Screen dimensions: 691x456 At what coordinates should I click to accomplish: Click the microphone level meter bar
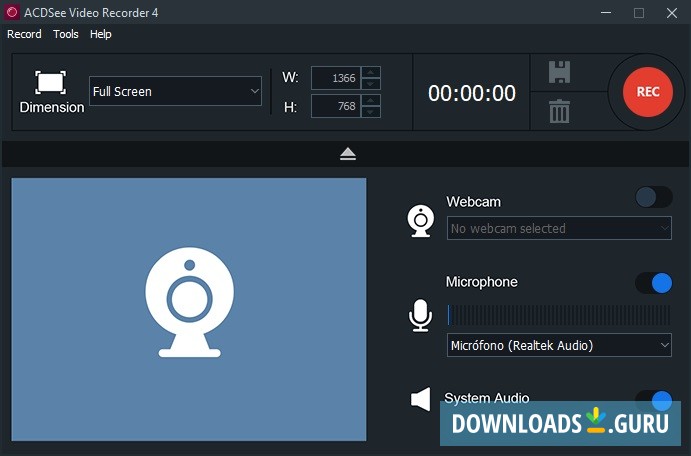pos(559,315)
